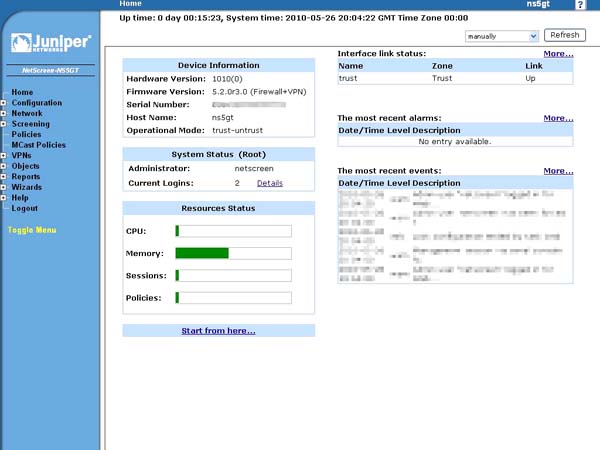Expand the Help menu node
This screenshot has width=600, height=450.
pos(3,198)
